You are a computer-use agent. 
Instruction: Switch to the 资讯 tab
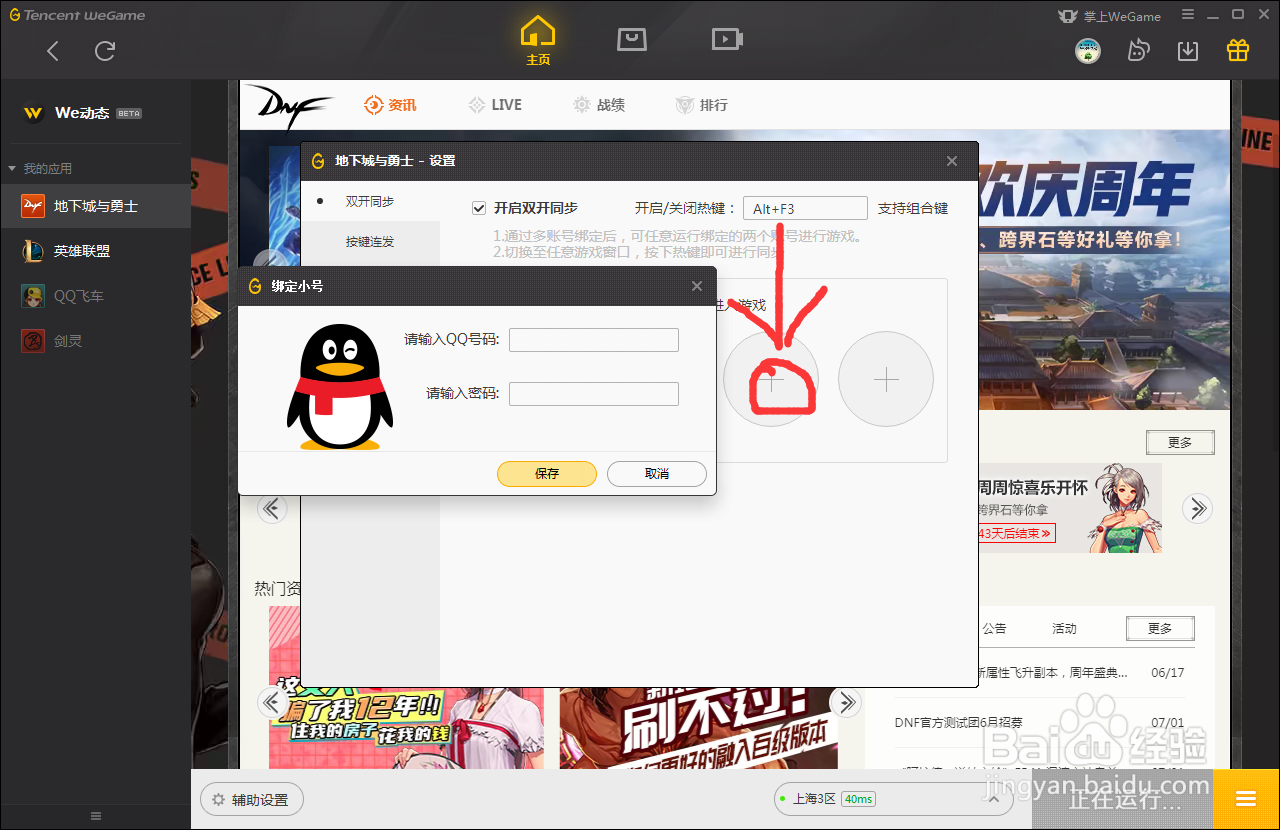[390, 105]
